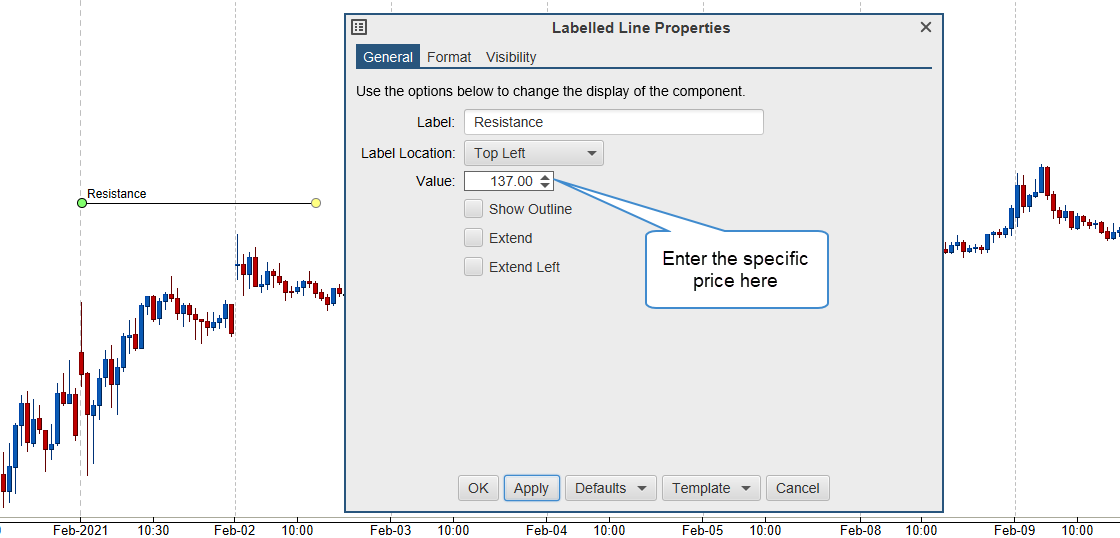This screenshot has width=1120, height=538.
Task: Close the Labelled Line Properties dialog
Action: pyautogui.click(x=926, y=28)
